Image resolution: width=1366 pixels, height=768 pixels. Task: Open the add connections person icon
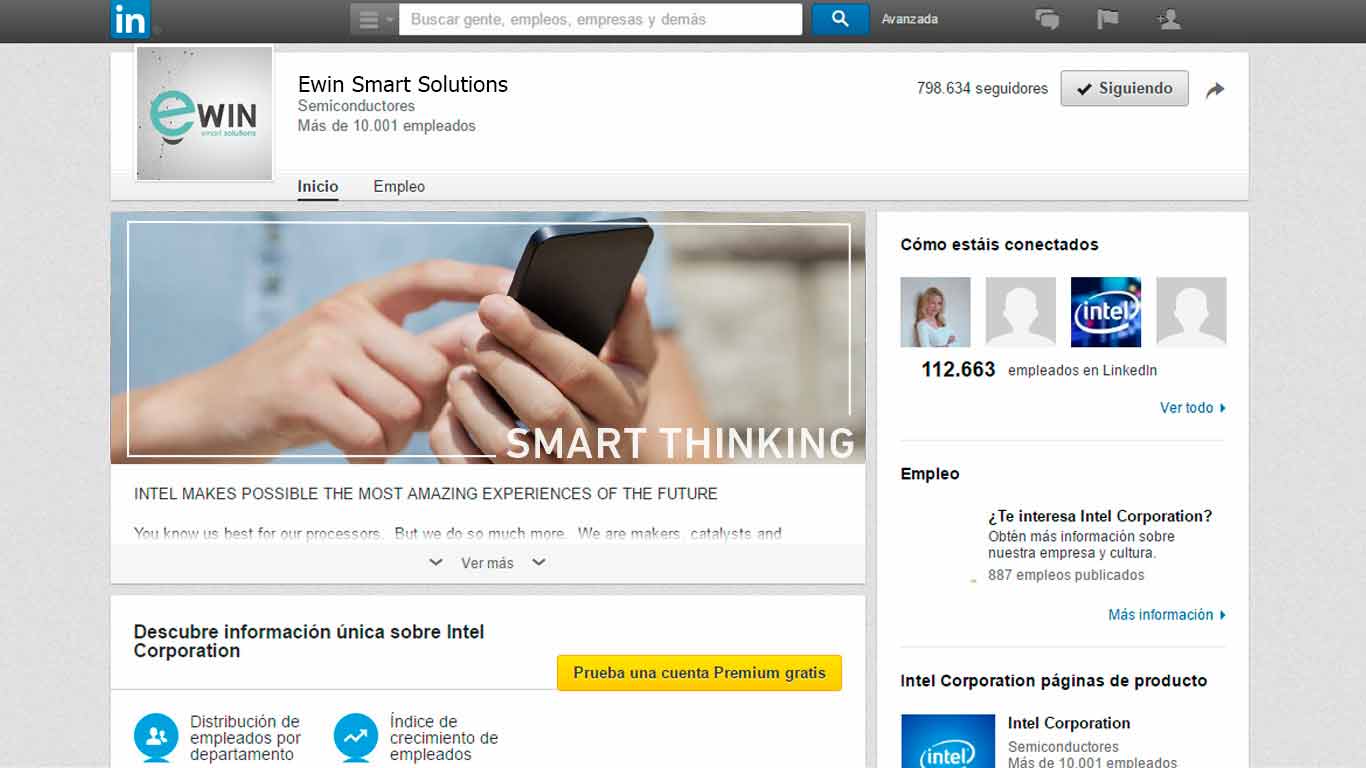pyautogui.click(x=1168, y=19)
